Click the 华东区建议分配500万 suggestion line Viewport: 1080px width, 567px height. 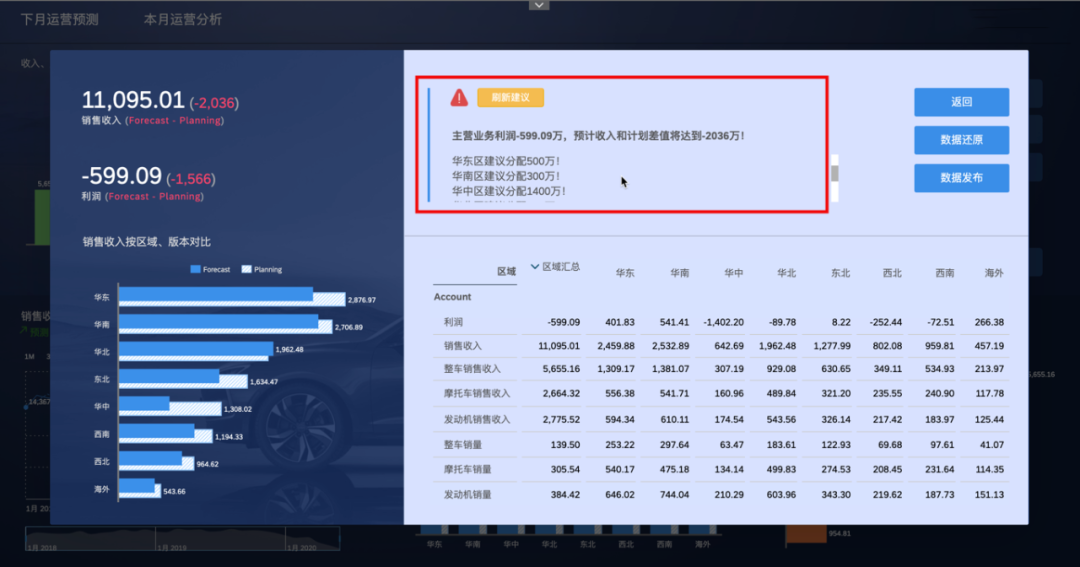(506, 161)
